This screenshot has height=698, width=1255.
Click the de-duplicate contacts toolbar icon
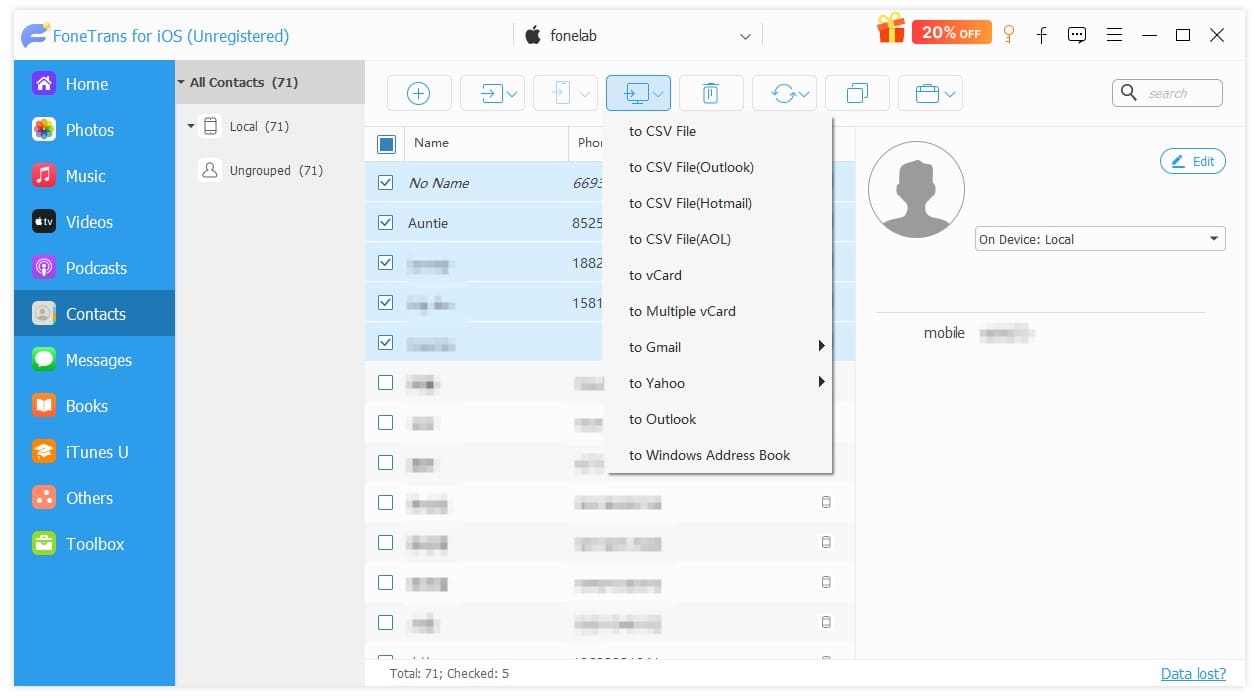[857, 93]
